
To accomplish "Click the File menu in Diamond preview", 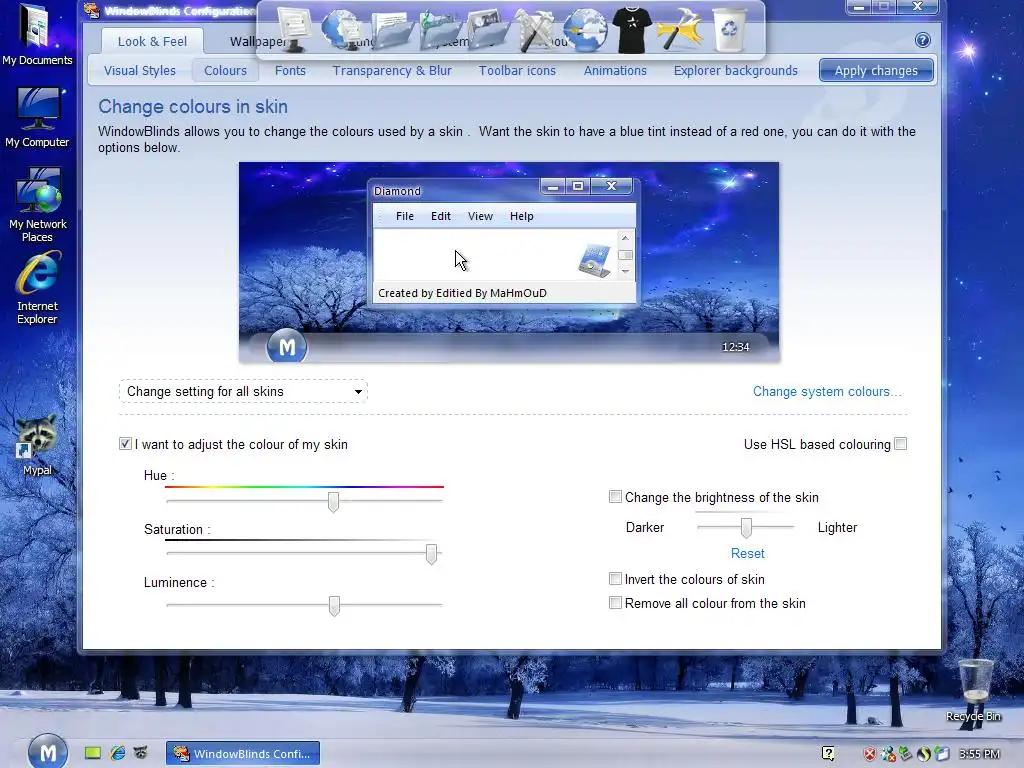I will coord(405,216).
